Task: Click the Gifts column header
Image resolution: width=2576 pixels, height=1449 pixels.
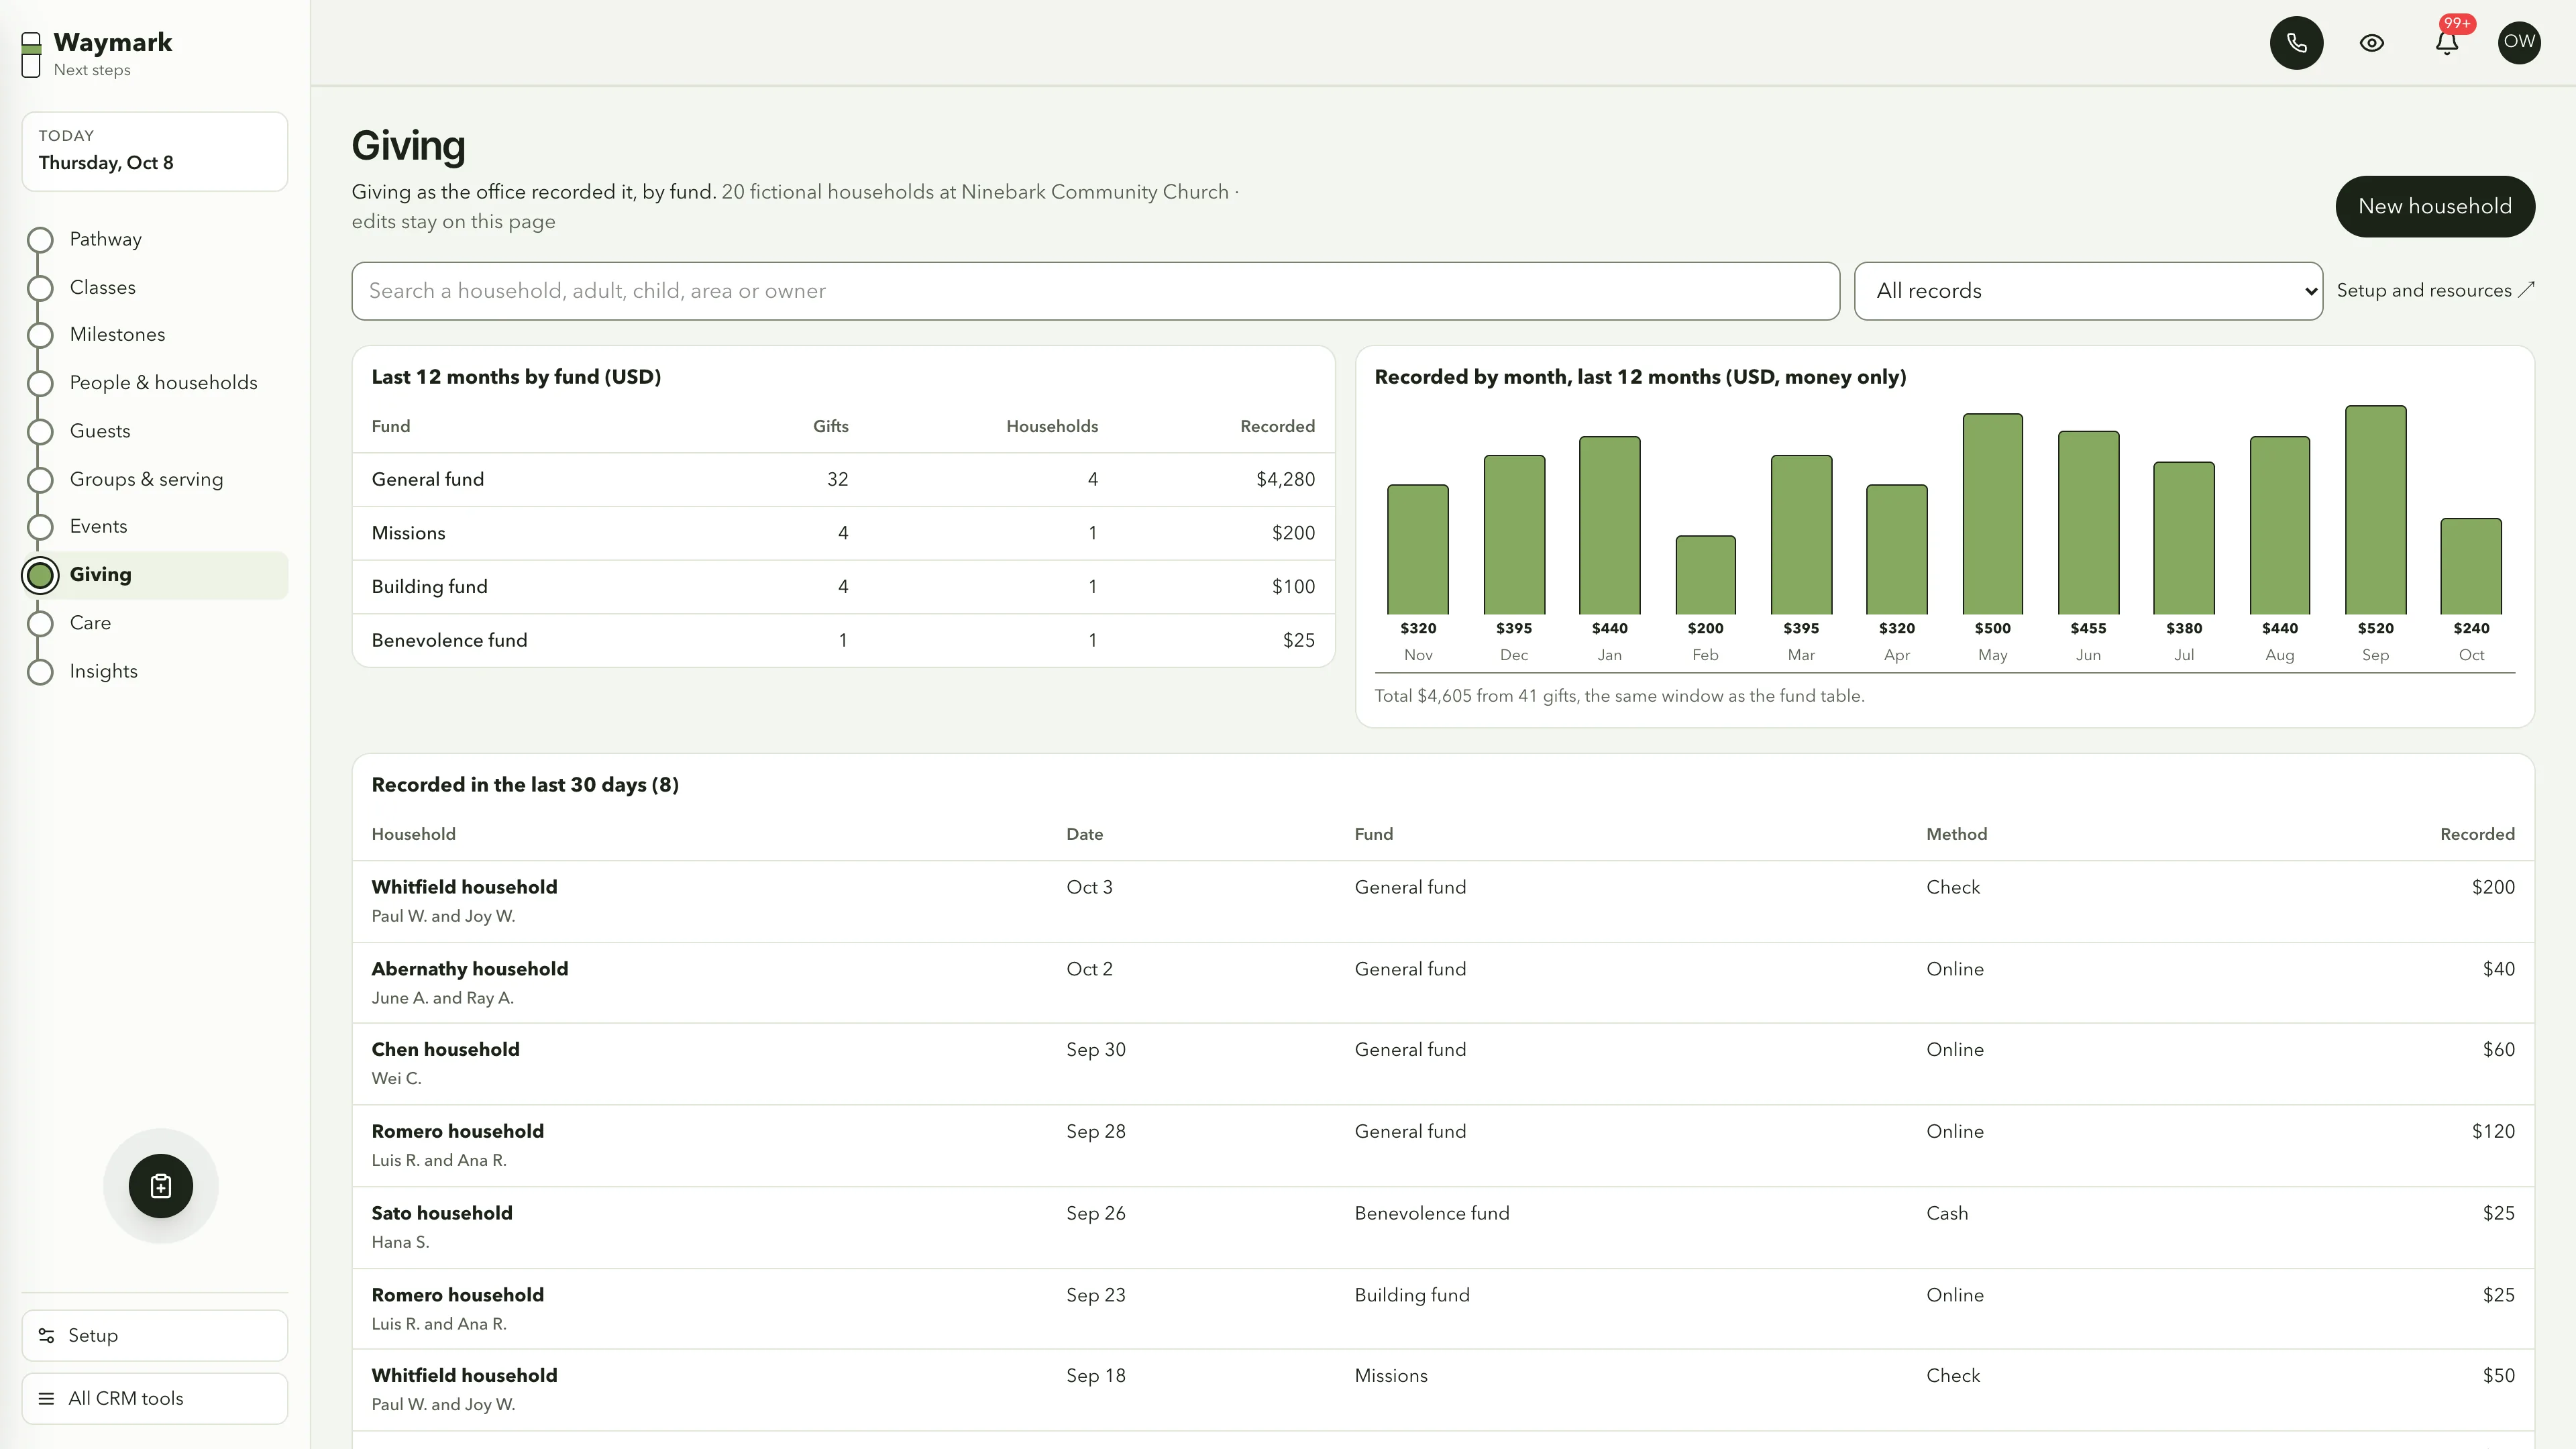Action: tap(830, 426)
